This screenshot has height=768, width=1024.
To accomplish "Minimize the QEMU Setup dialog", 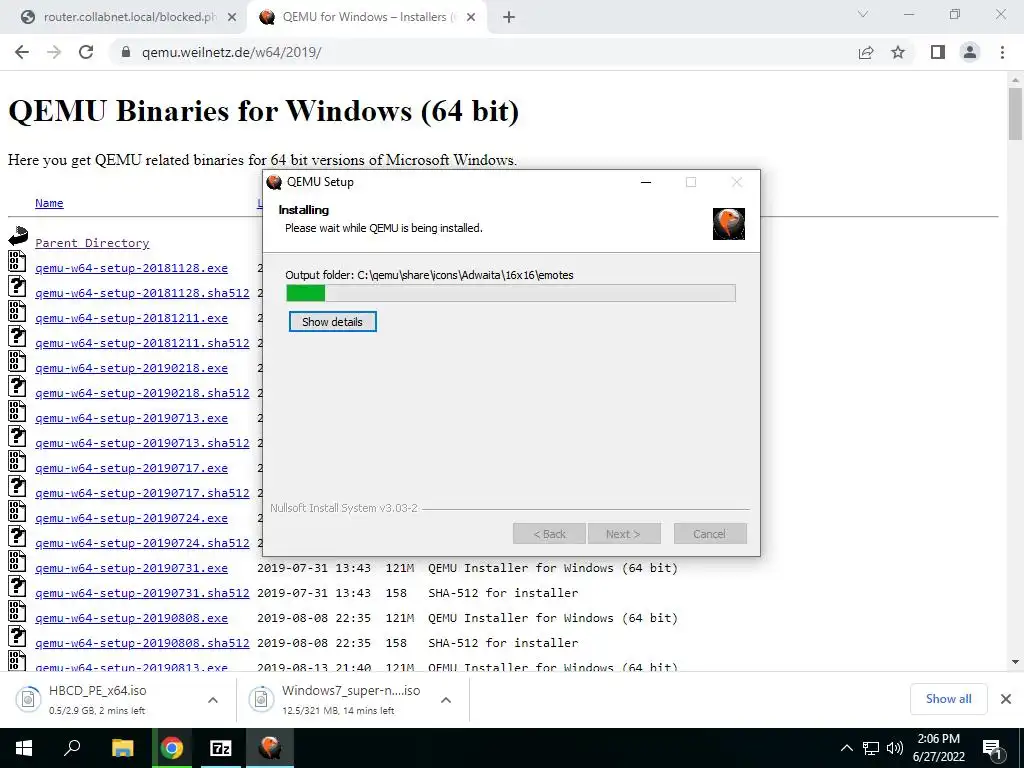I will 646,182.
